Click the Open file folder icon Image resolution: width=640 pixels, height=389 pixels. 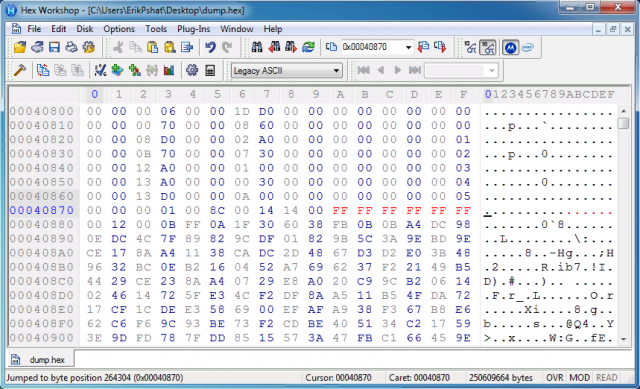pos(20,47)
